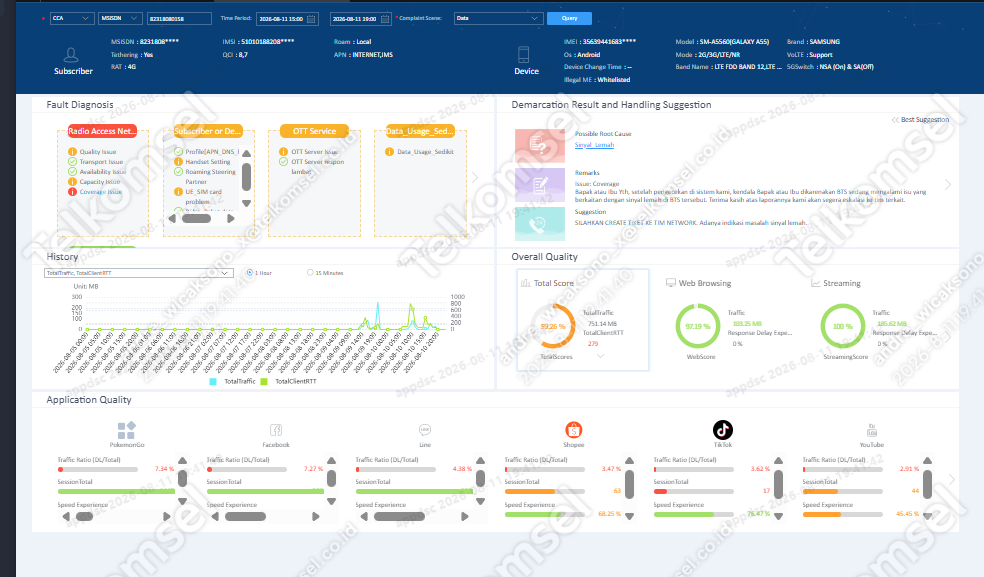Select the Streaming quality card
984x577 pixels.
[872, 320]
